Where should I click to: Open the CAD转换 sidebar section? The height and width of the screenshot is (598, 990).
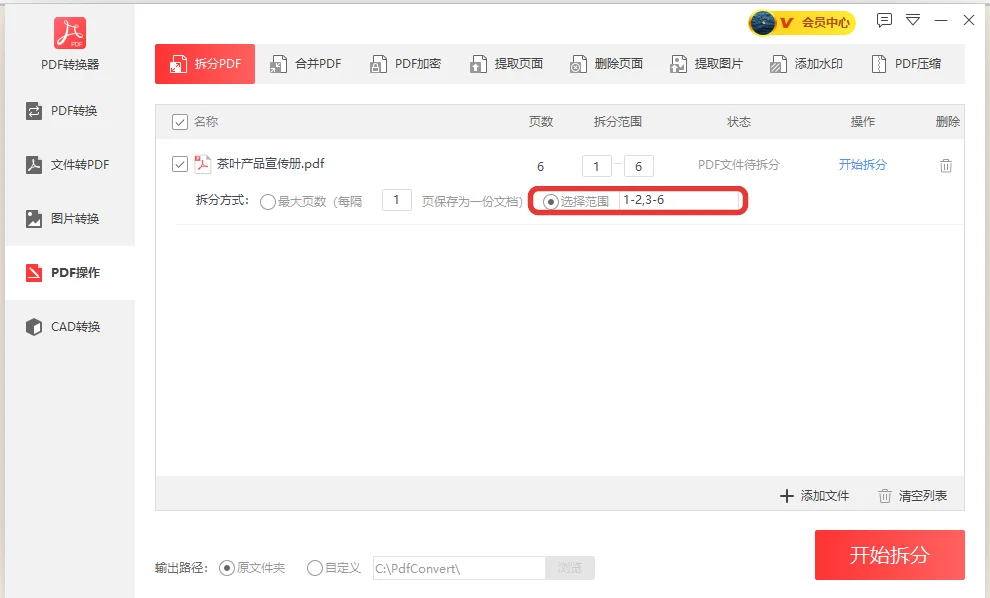point(70,326)
